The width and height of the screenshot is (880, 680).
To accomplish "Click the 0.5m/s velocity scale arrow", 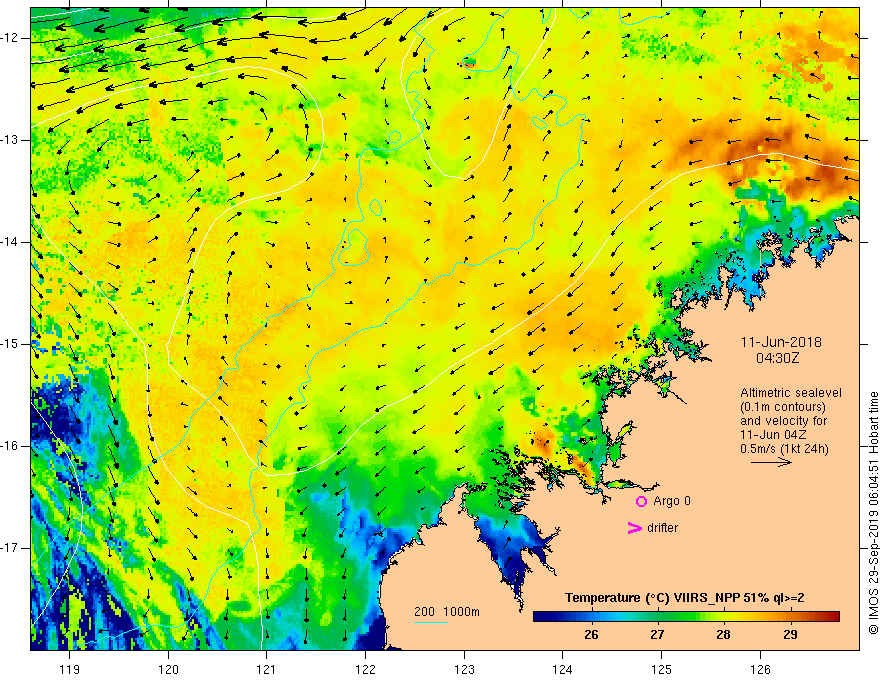I will click(771, 462).
